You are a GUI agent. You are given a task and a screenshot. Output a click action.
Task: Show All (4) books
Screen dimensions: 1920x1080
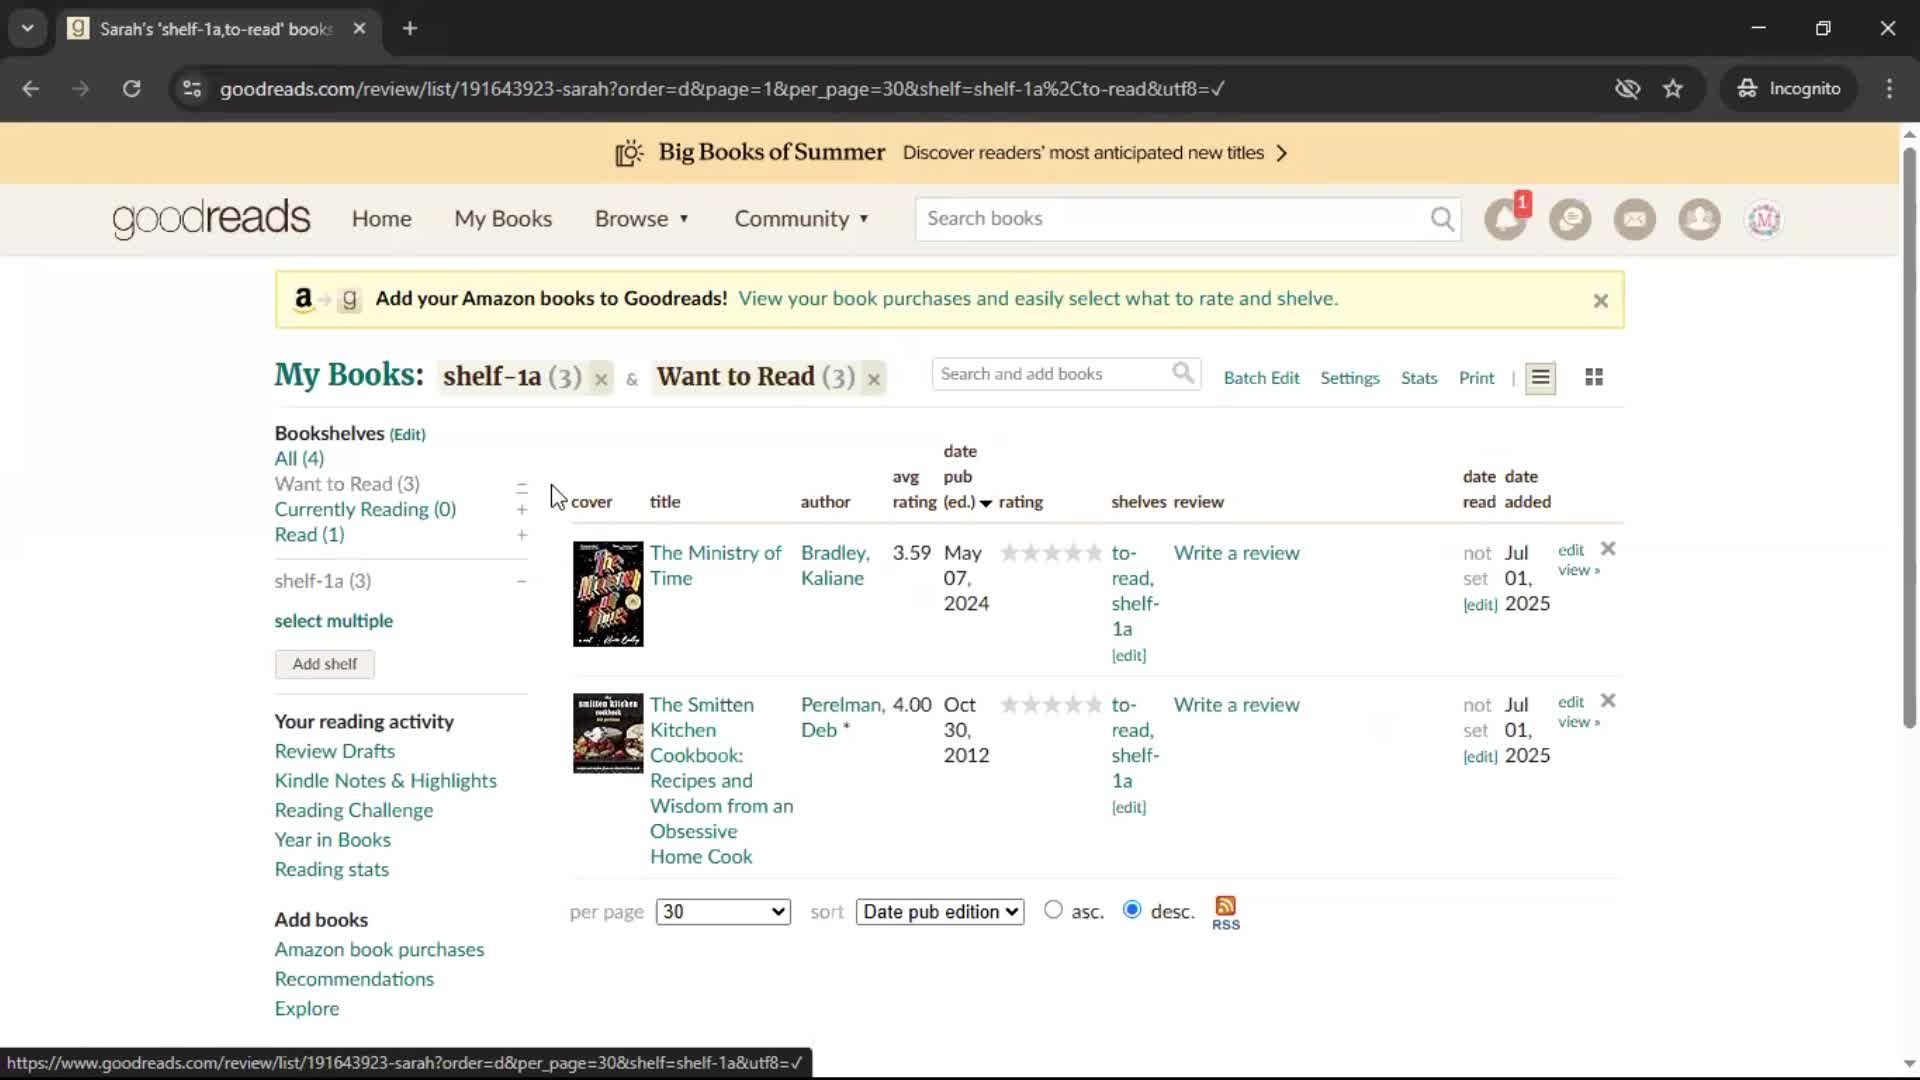pyautogui.click(x=299, y=459)
